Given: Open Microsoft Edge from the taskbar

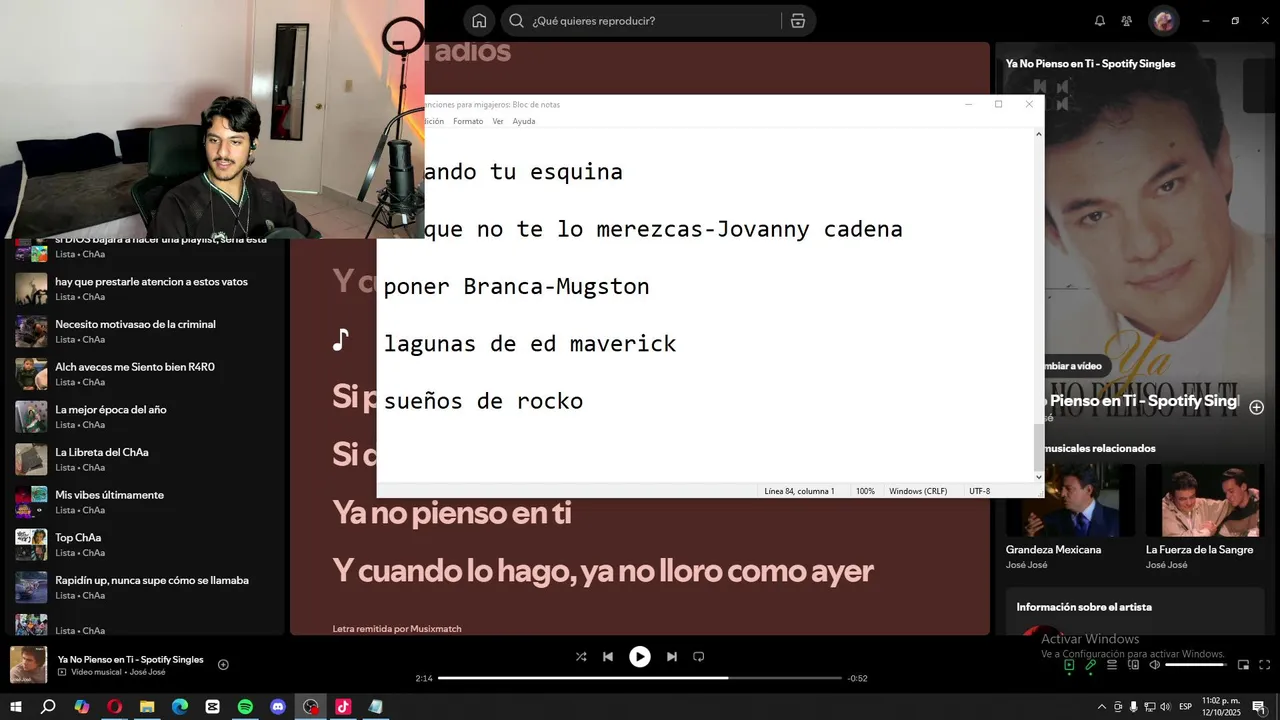Looking at the screenshot, I should (x=180, y=707).
